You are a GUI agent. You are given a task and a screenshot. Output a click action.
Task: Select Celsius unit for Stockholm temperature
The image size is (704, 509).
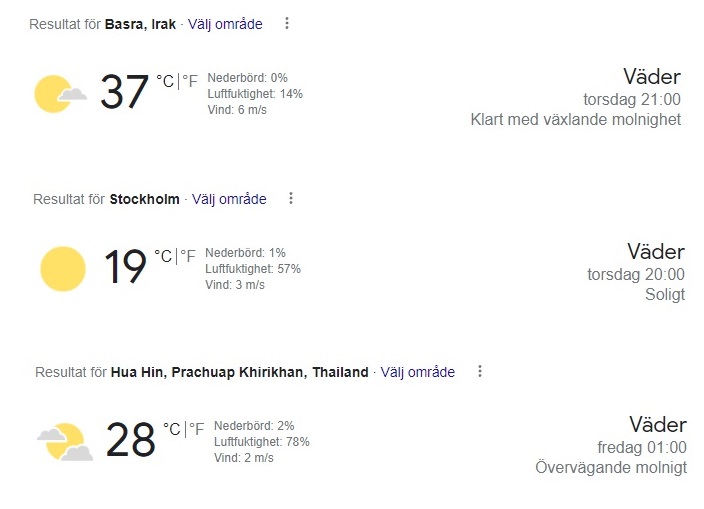[163, 256]
